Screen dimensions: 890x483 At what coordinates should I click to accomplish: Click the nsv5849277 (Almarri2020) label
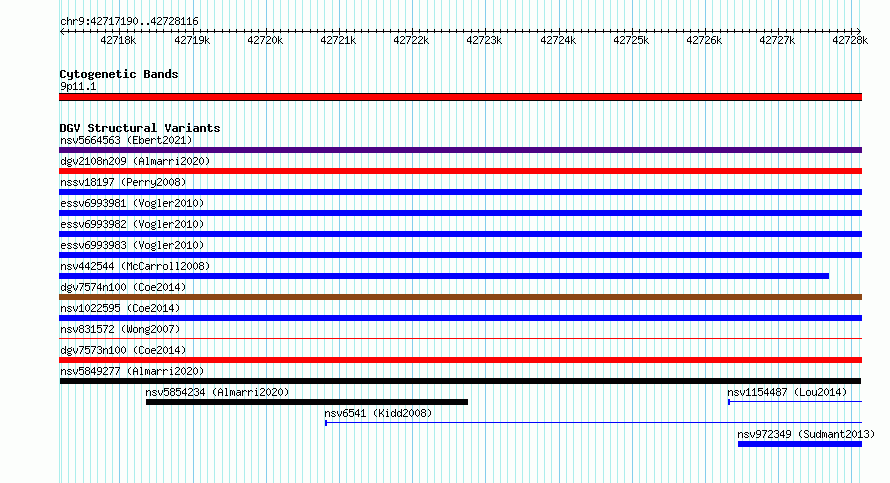[x=132, y=371]
